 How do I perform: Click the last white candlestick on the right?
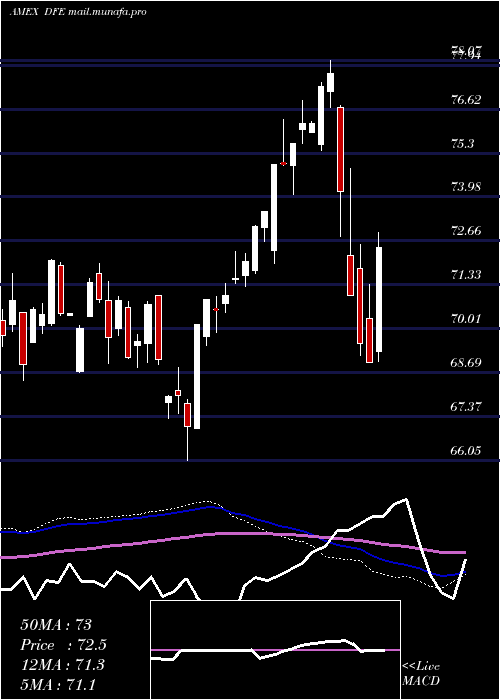379,299
